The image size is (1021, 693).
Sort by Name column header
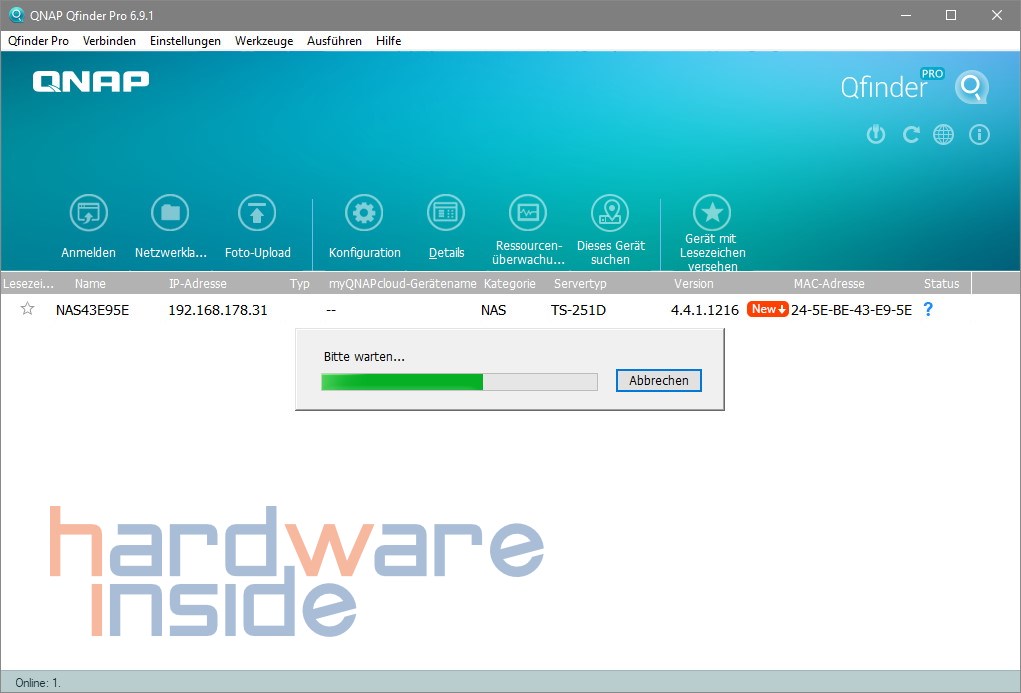tap(90, 284)
